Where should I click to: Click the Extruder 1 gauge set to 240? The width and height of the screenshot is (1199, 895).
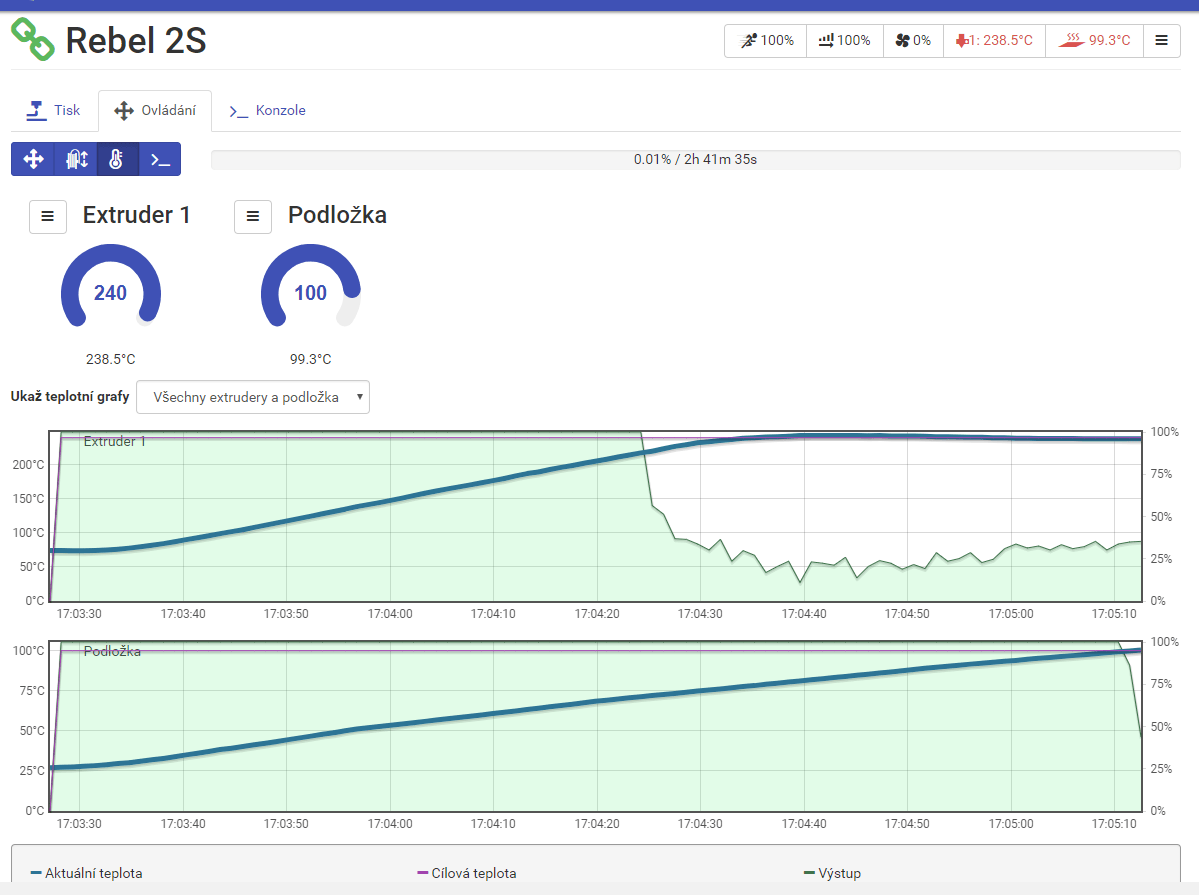[110, 293]
